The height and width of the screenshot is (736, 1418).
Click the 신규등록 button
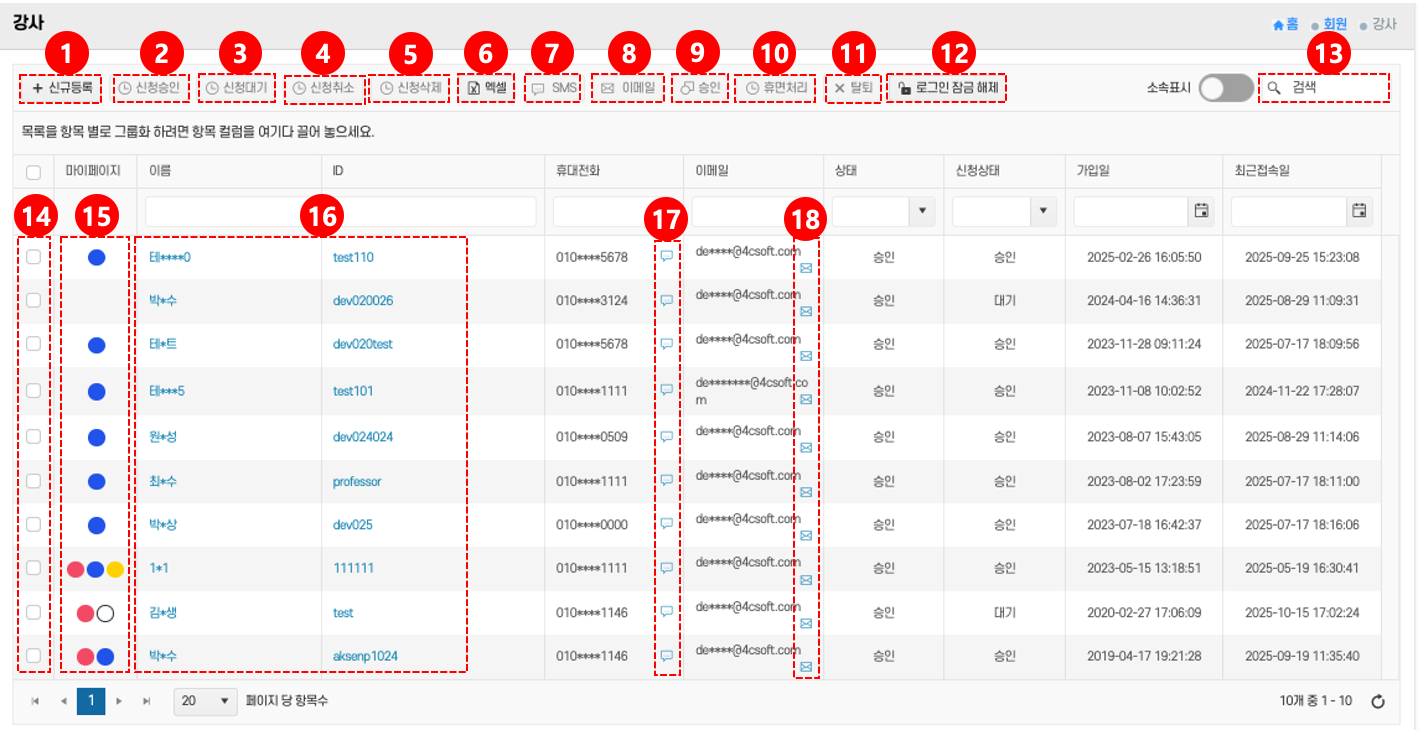click(x=61, y=88)
